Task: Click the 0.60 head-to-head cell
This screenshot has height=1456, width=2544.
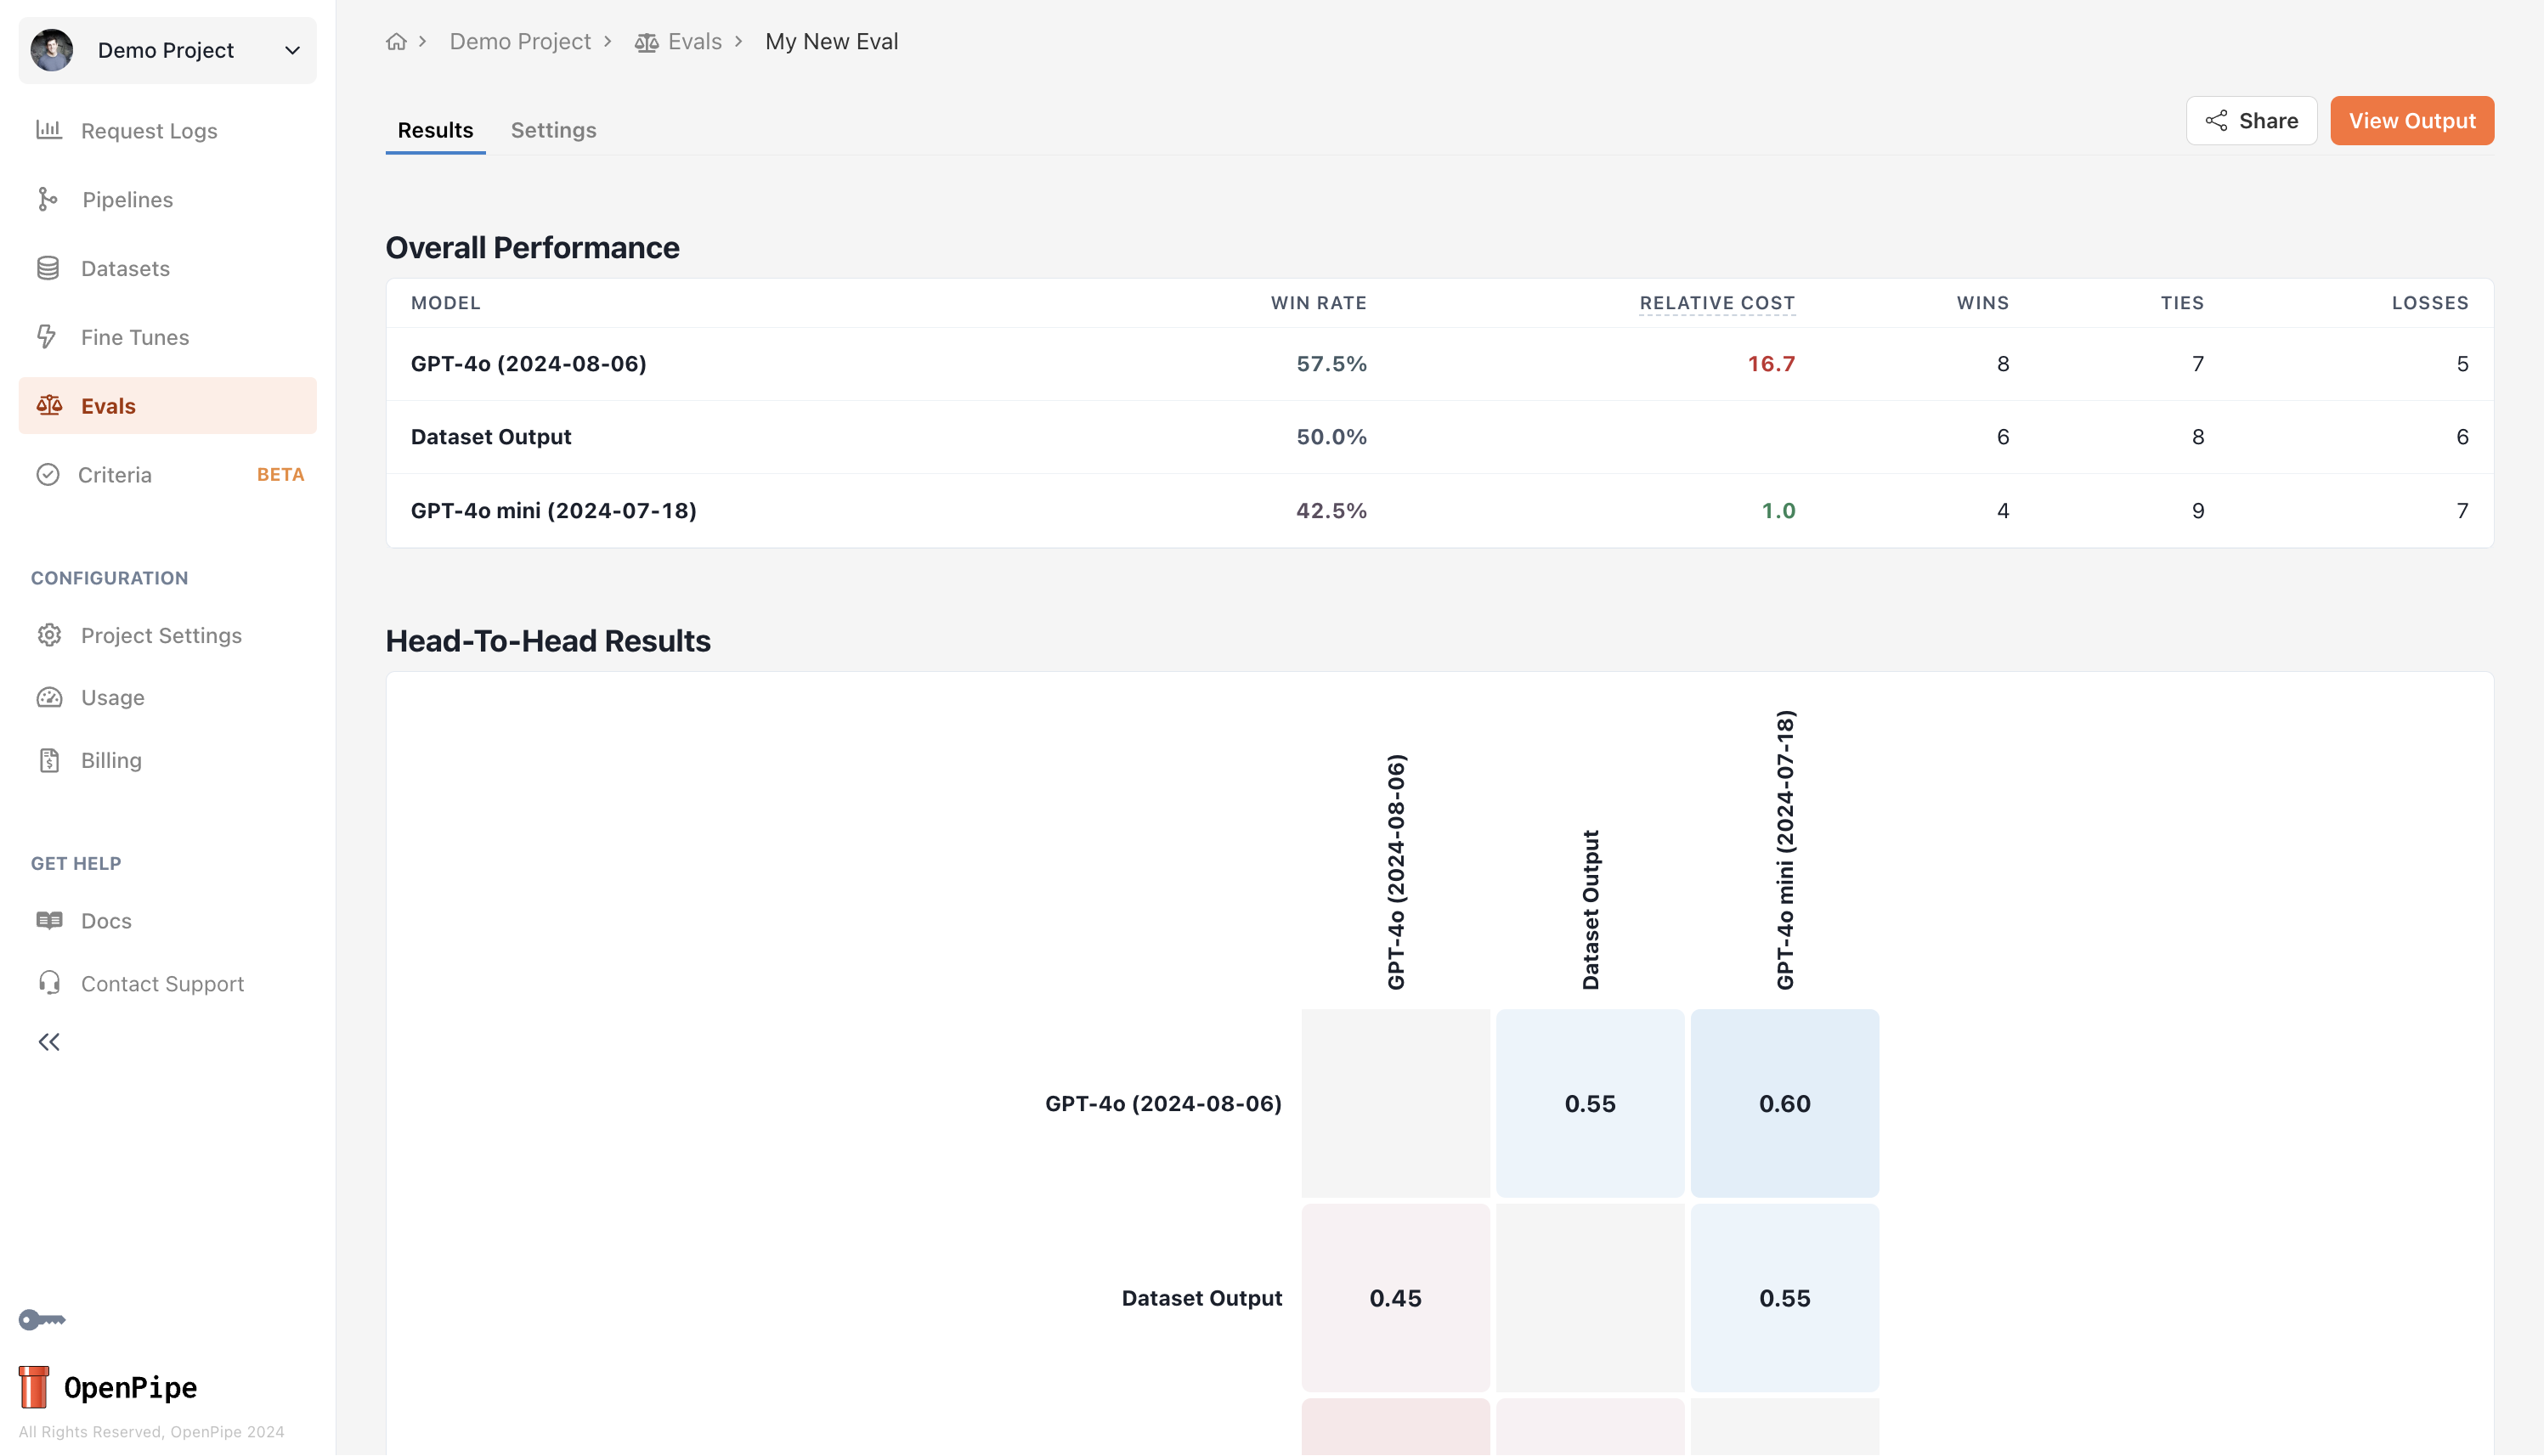Action: (1784, 1103)
